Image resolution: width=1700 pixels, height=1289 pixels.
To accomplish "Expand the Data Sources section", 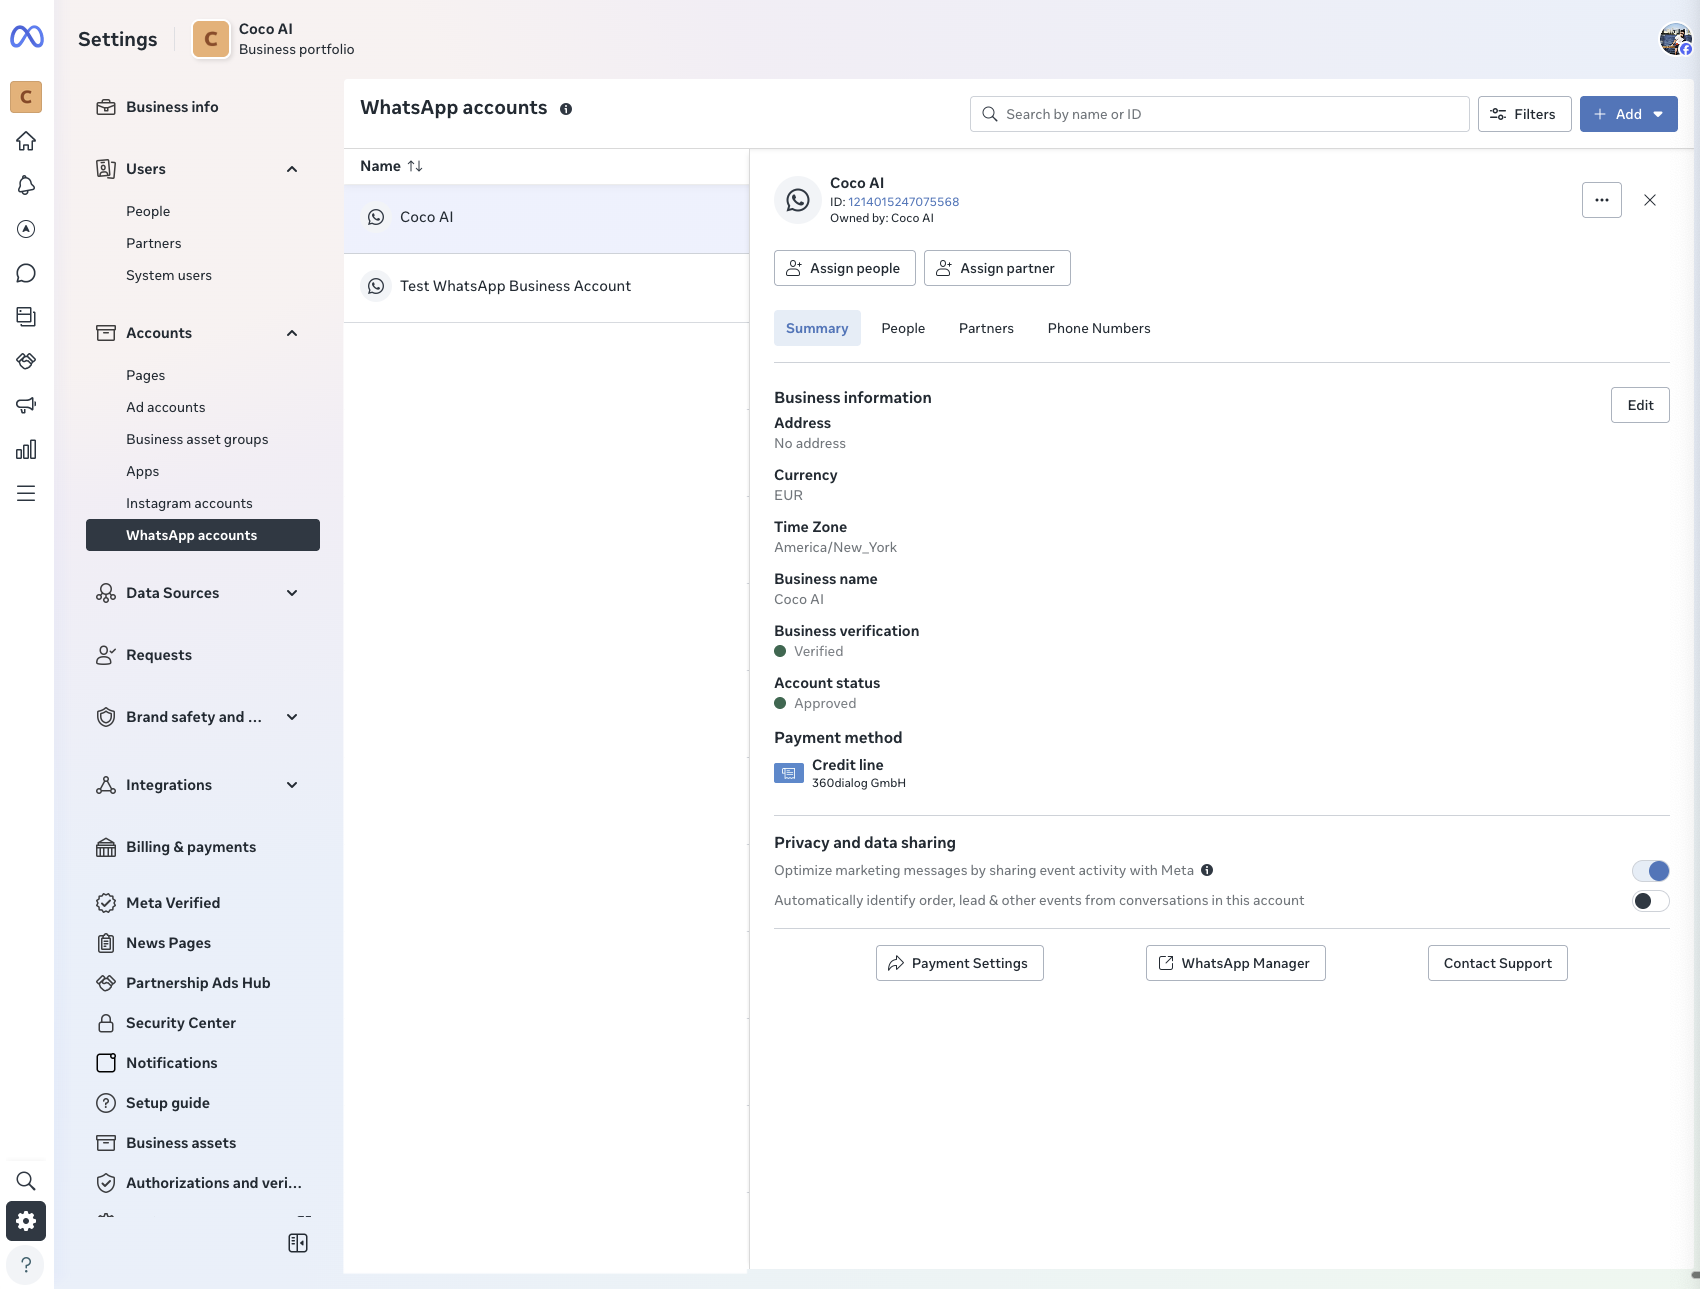I will (x=292, y=593).
